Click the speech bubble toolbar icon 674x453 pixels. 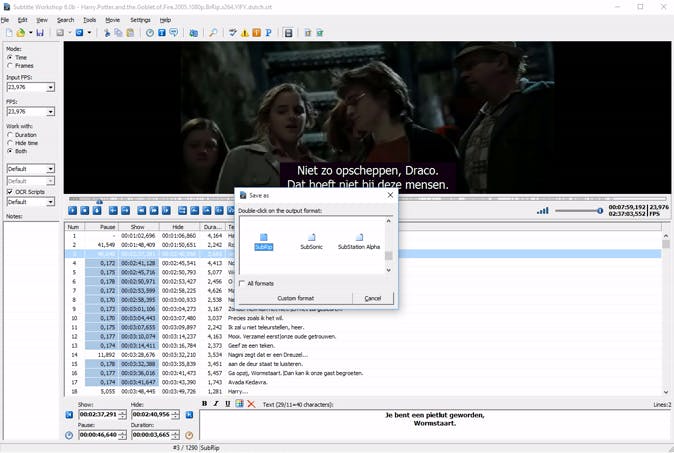click(174, 33)
